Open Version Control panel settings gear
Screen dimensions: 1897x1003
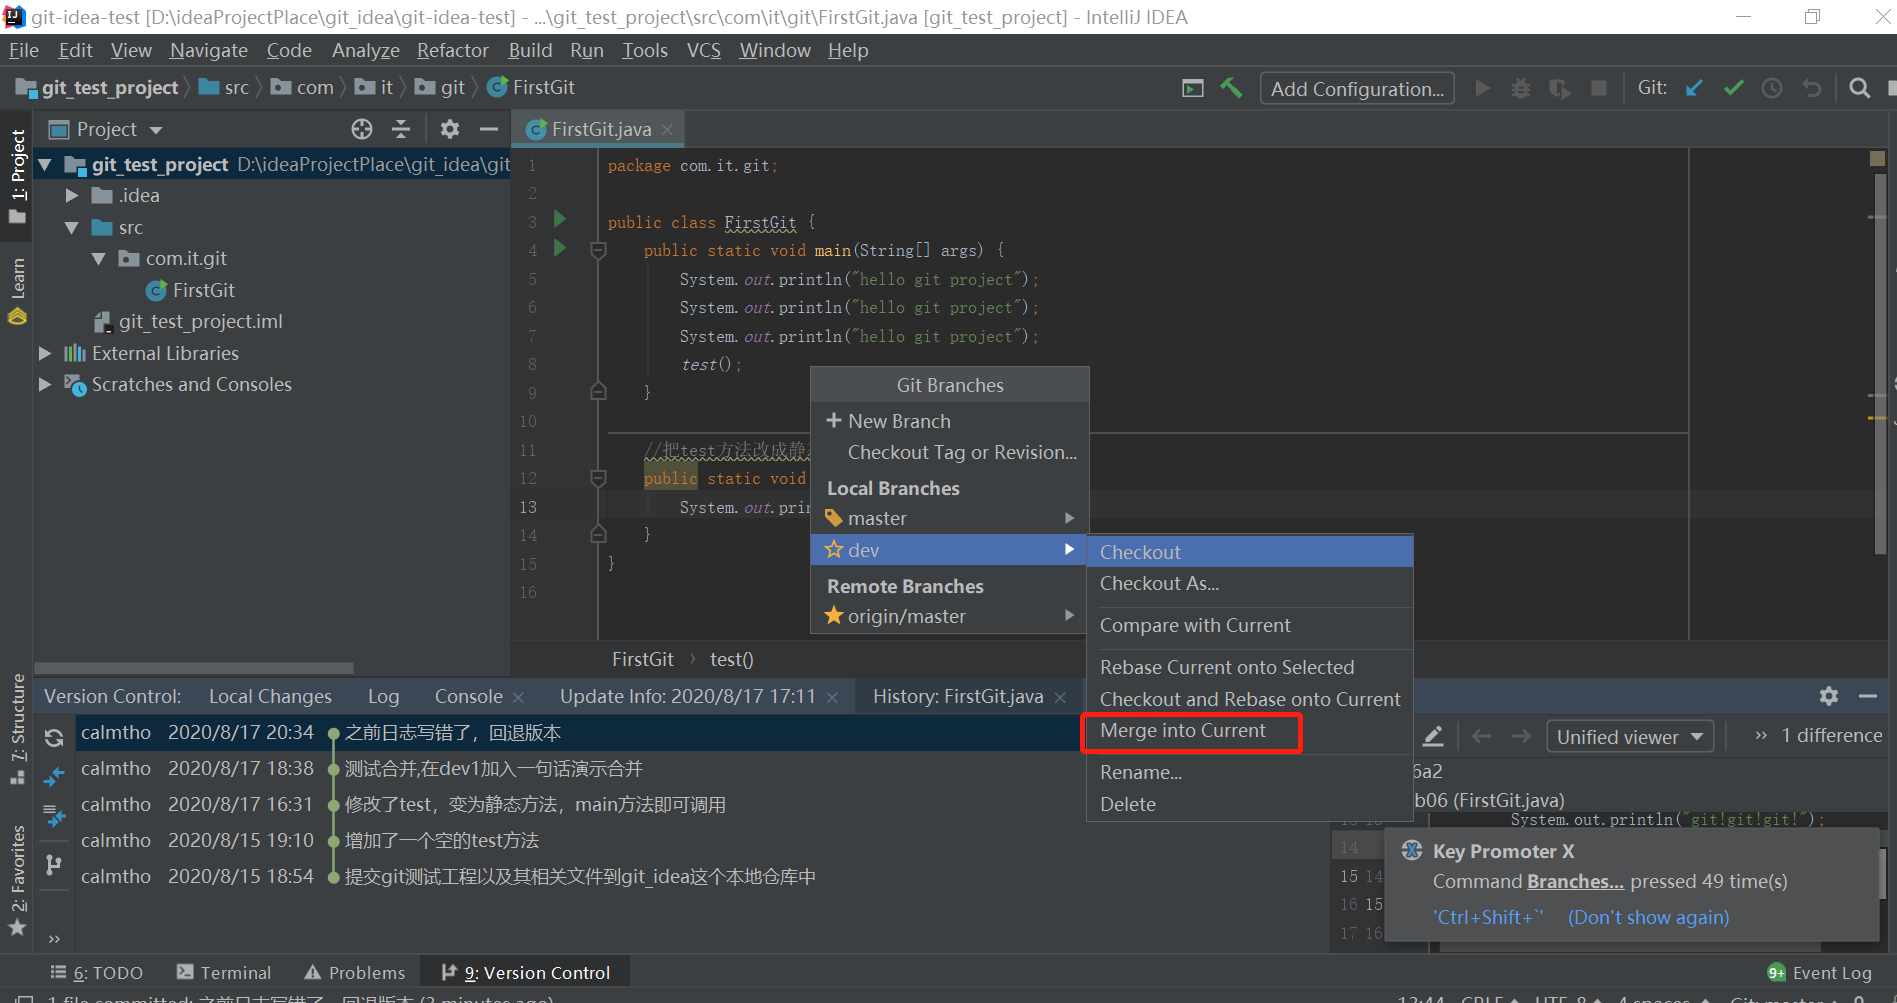(x=1829, y=696)
